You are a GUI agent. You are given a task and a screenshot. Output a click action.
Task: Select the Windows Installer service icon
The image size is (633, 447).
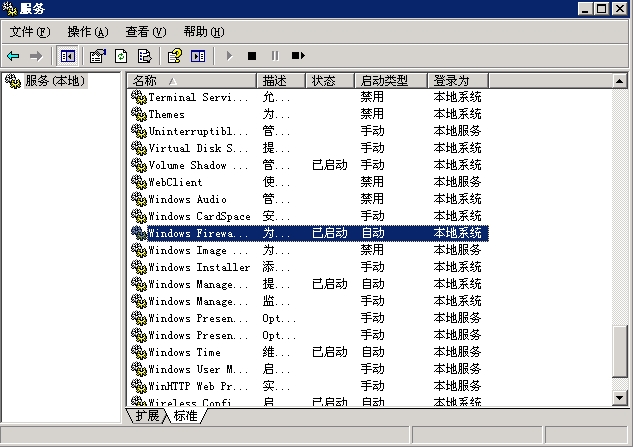click(138, 267)
